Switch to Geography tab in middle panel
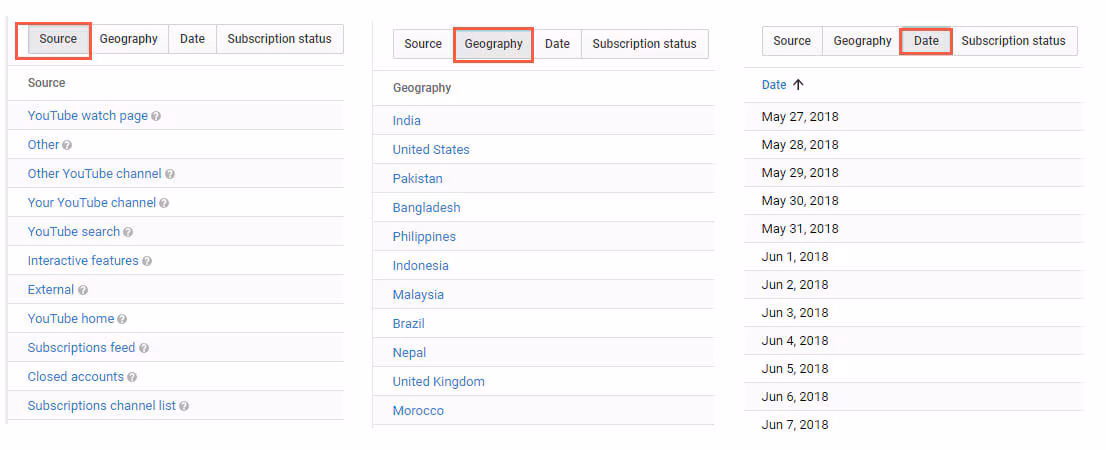The width and height of the screenshot is (1106, 450). pyautogui.click(x=493, y=44)
